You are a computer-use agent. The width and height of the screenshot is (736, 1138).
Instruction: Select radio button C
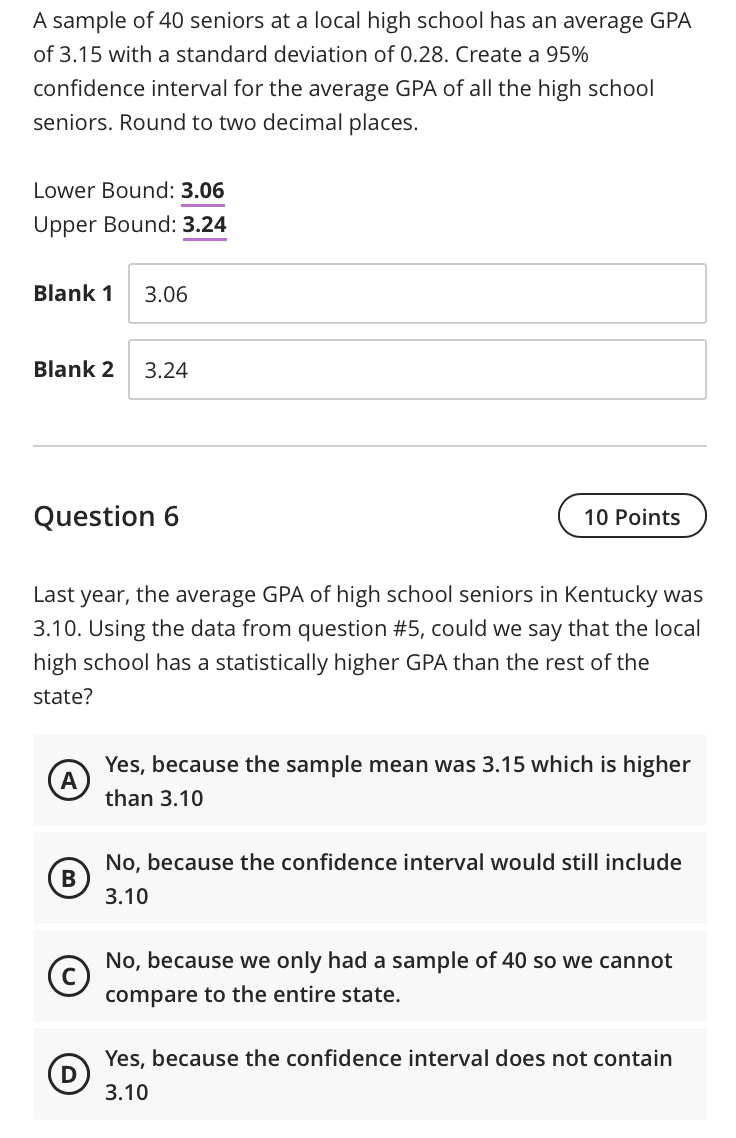coord(69,977)
